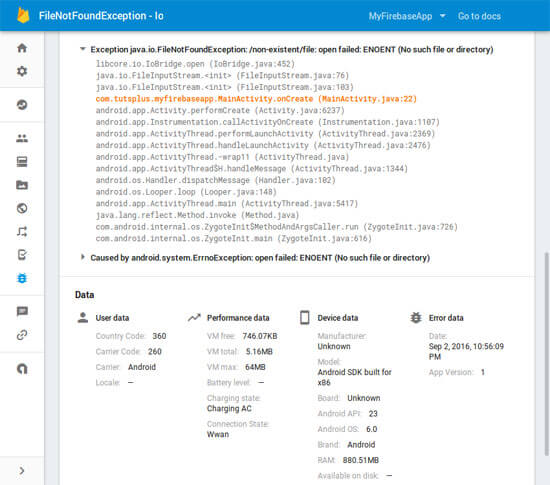Open the Notifications message icon
Screen dimensions: 550x485
22,311
